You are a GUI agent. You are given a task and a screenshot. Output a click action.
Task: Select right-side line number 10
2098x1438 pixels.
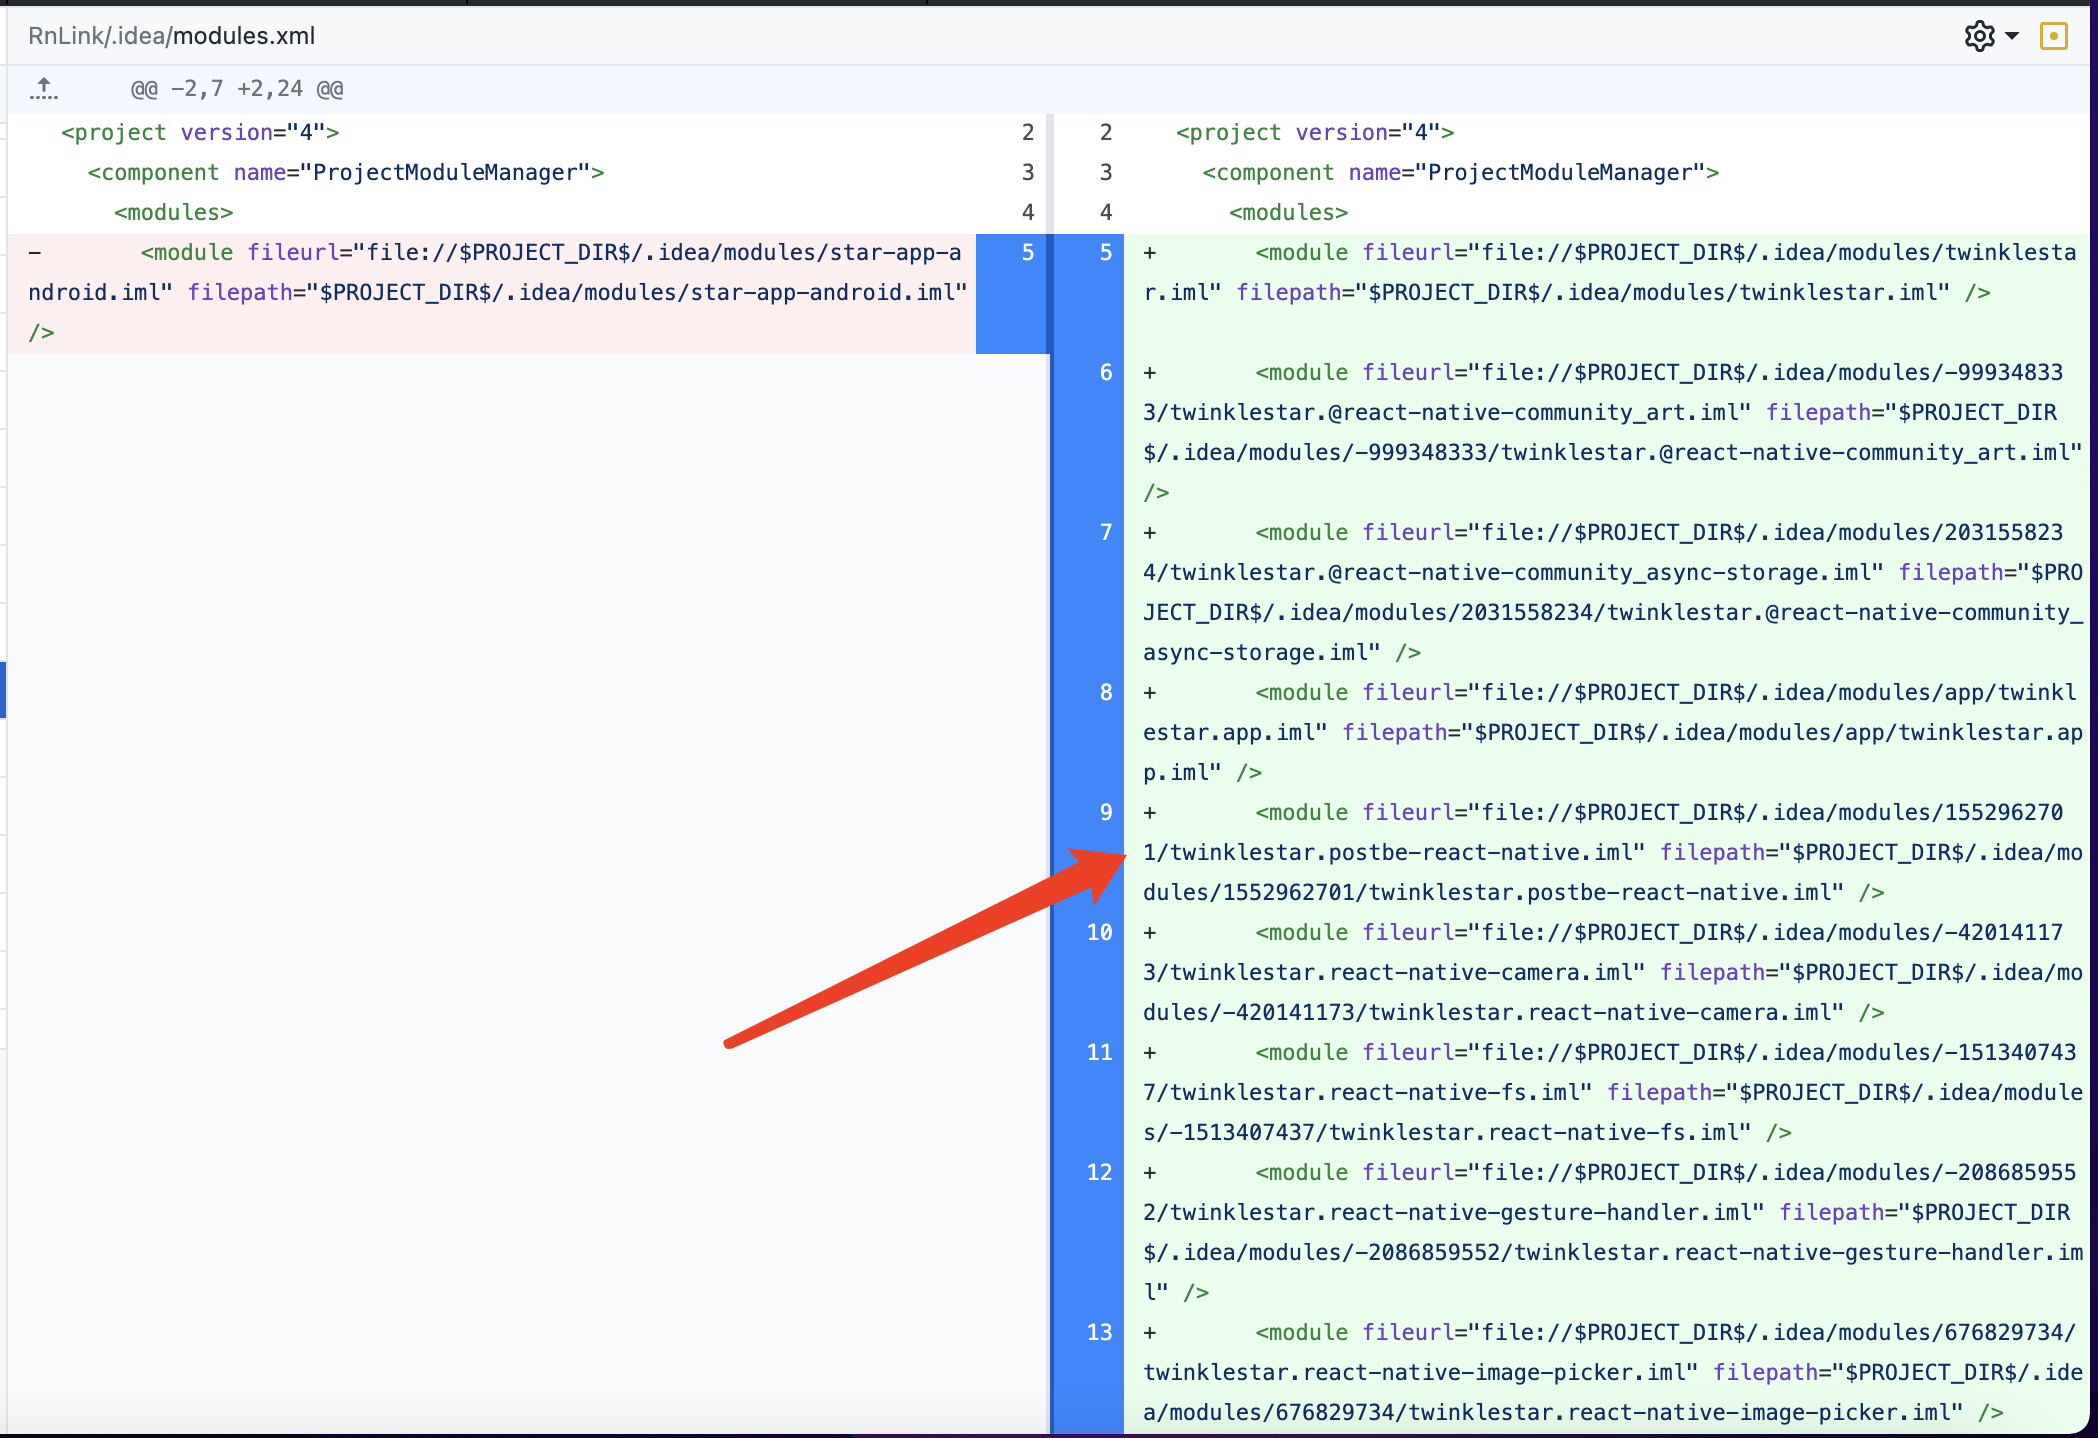tap(1099, 932)
